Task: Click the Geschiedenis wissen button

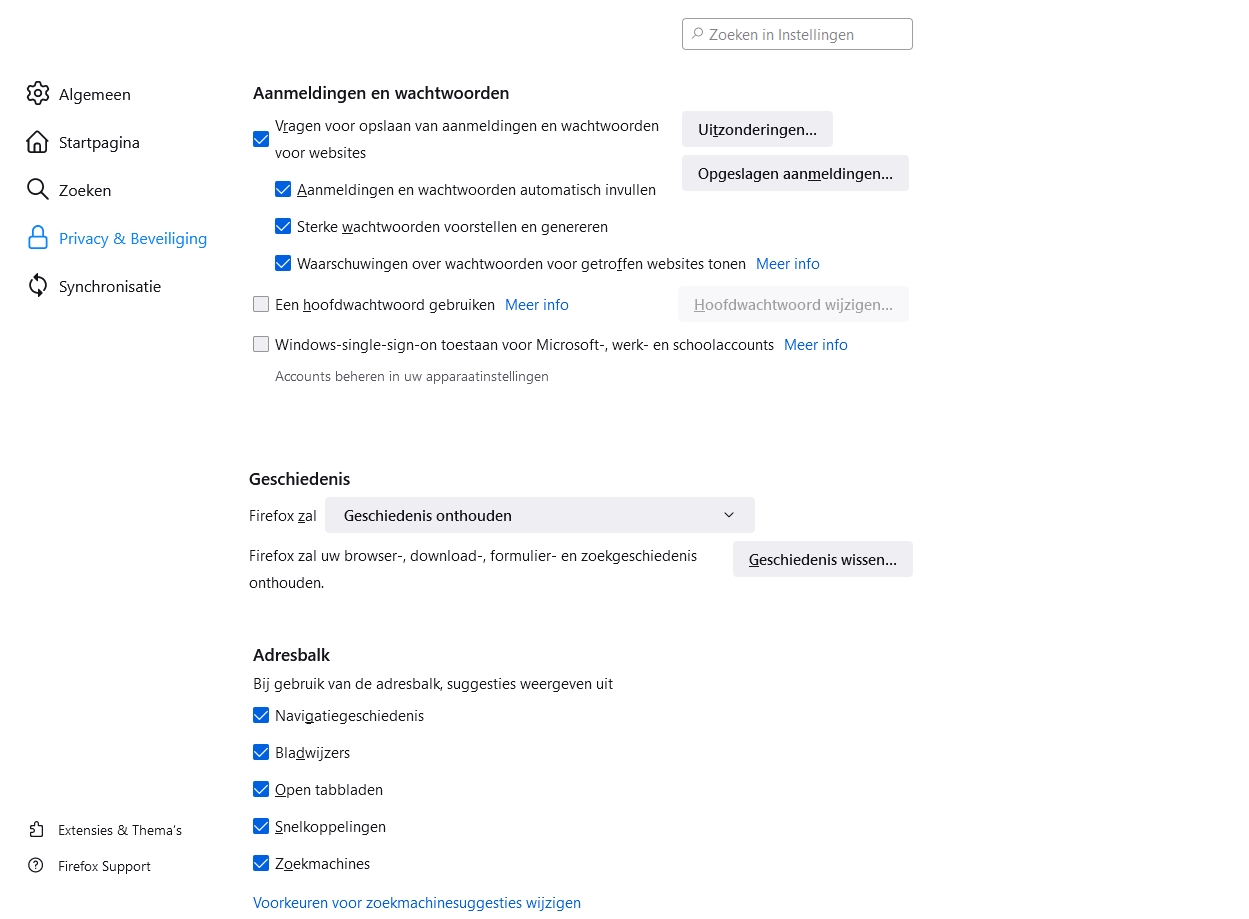Action: [x=822, y=559]
